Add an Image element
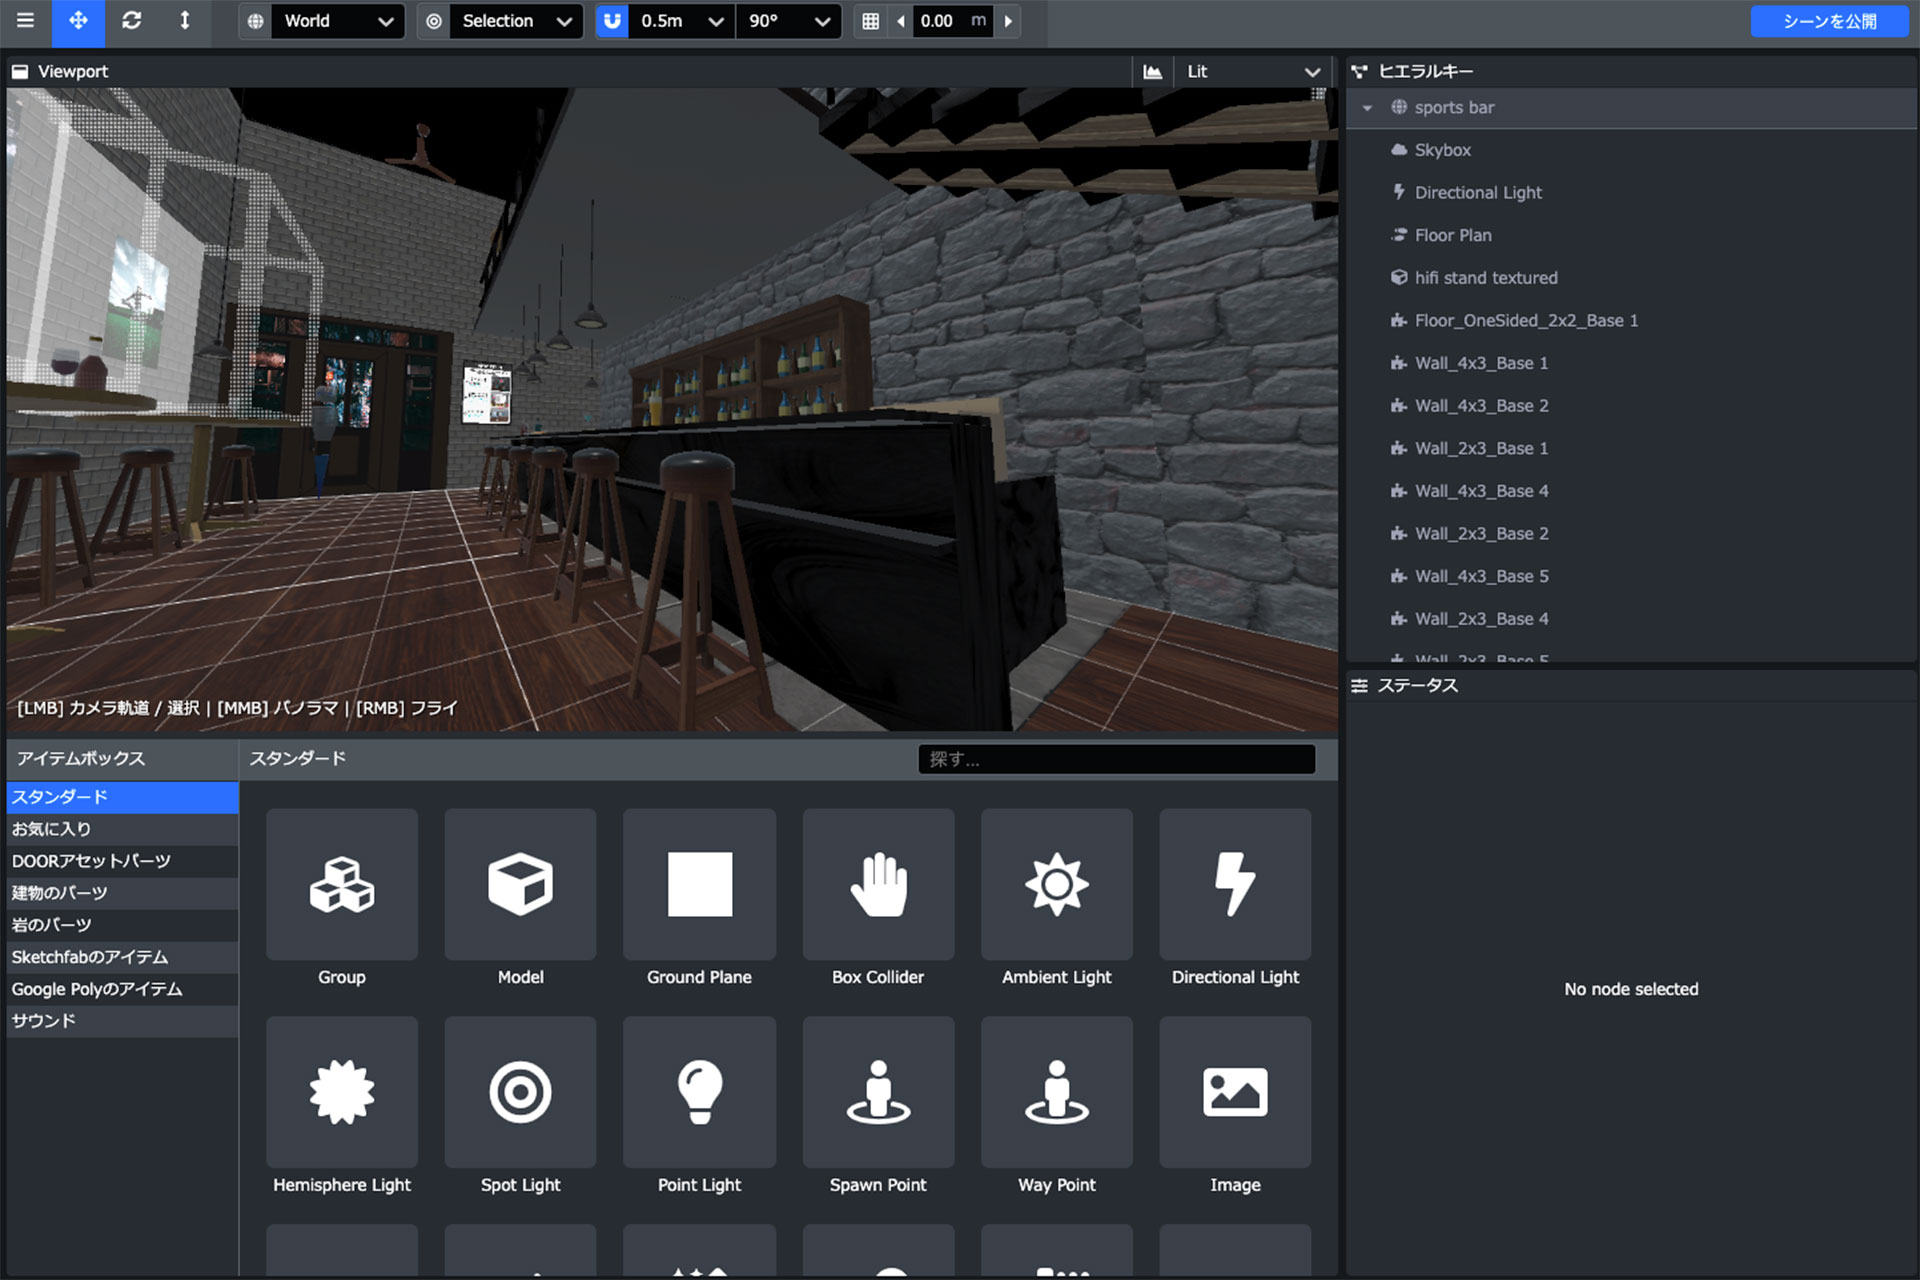The height and width of the screenshot is (1280, 1920). tap(1235, 1092)
